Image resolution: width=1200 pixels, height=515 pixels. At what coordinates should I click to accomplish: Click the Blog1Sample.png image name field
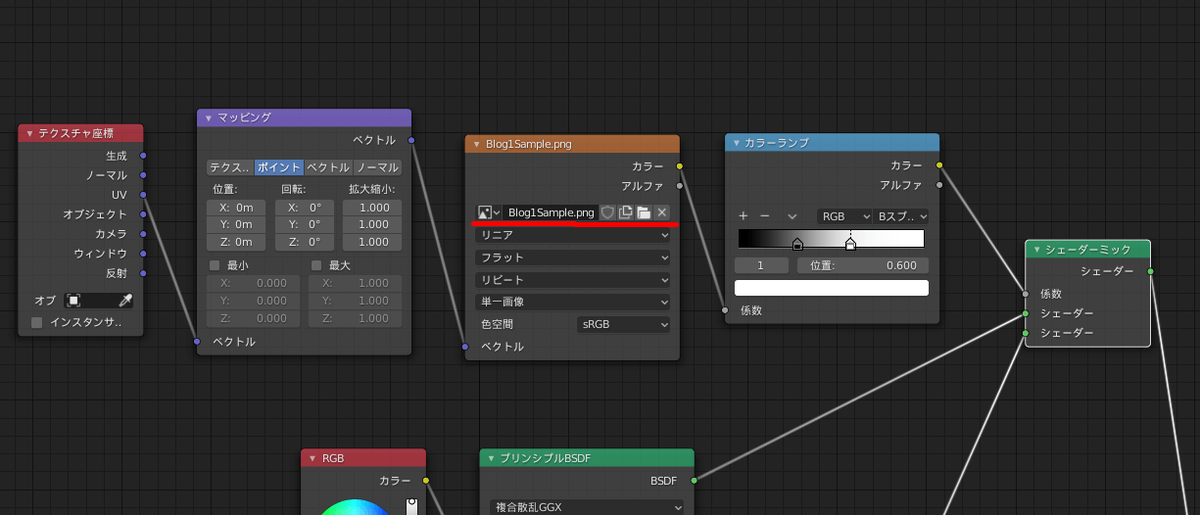[x=550, y=213]
